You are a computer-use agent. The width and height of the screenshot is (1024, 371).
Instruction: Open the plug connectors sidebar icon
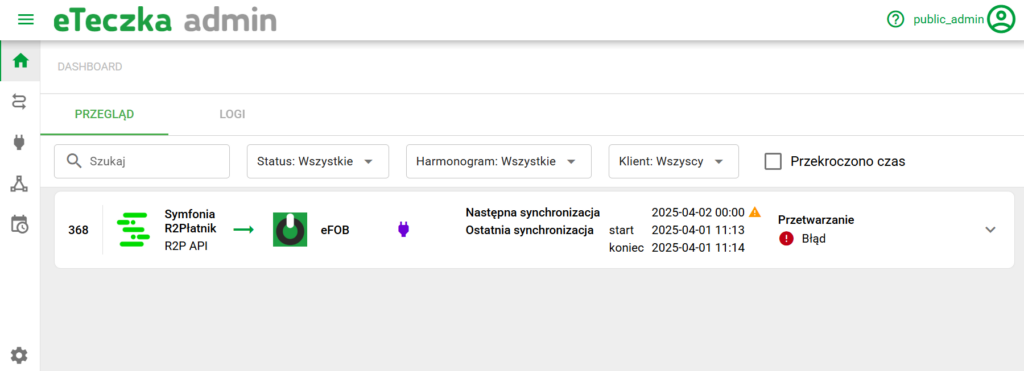20,142
